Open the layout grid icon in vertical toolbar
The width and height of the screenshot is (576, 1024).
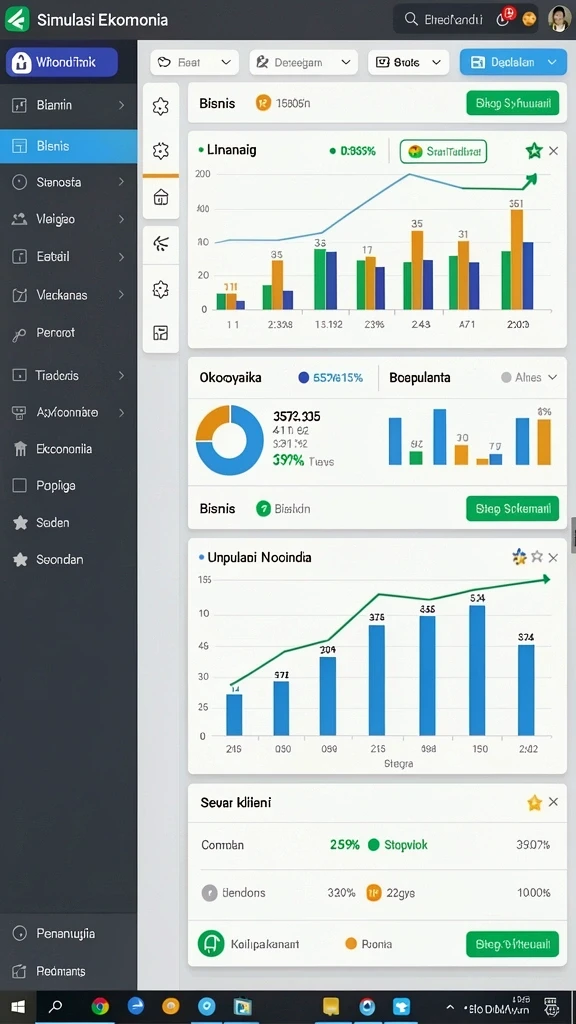161,333
